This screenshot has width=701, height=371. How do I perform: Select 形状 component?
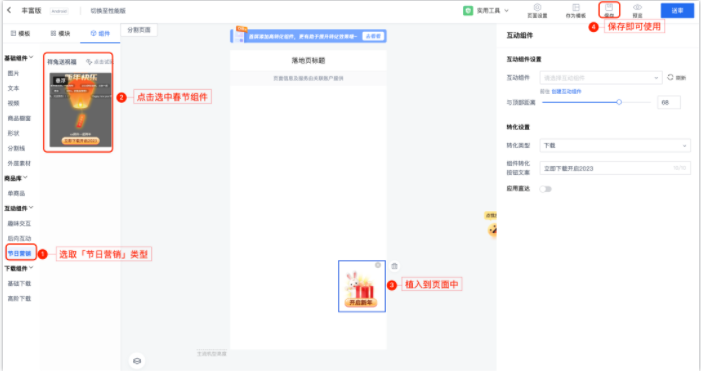13,133
